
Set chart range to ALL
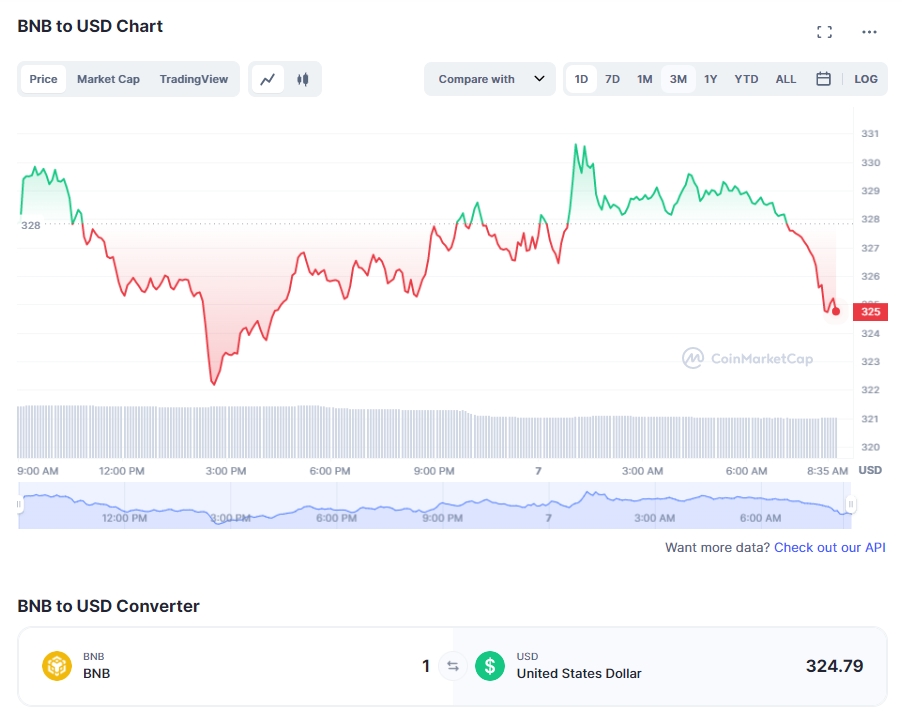point(786,79)
